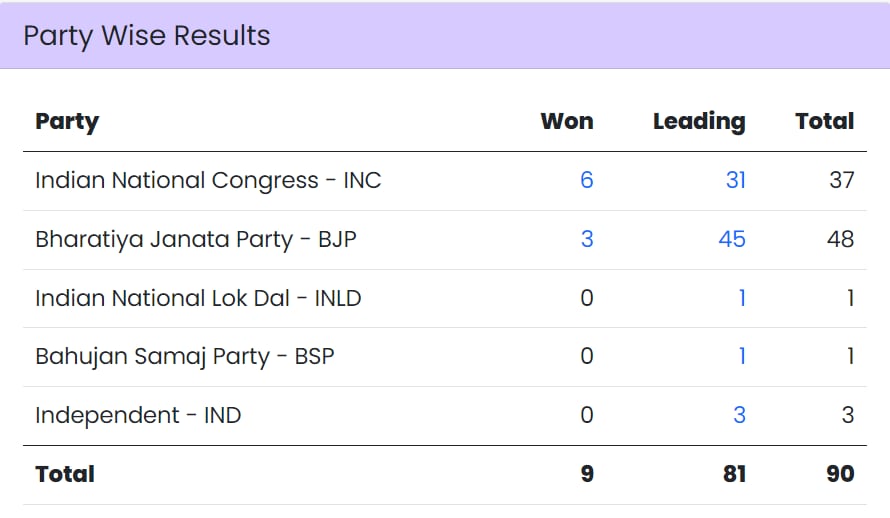890x518 pixels.
Task: Open BSP leading seats link
Action: 741,356
